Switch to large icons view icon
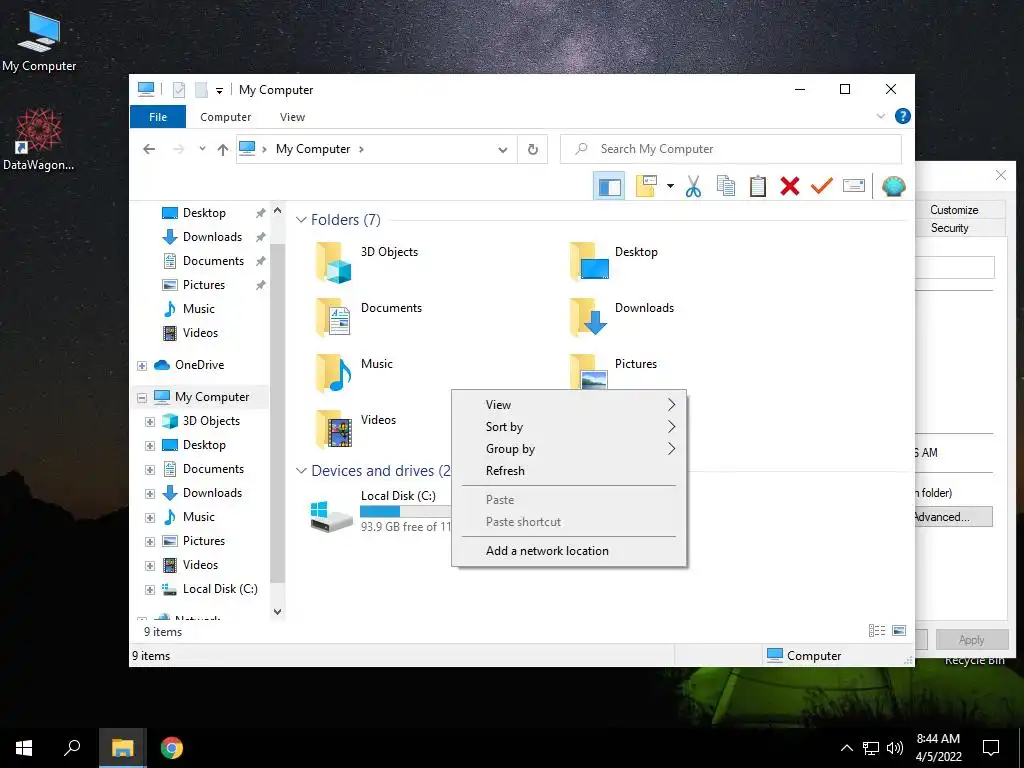 pos(899,630)
